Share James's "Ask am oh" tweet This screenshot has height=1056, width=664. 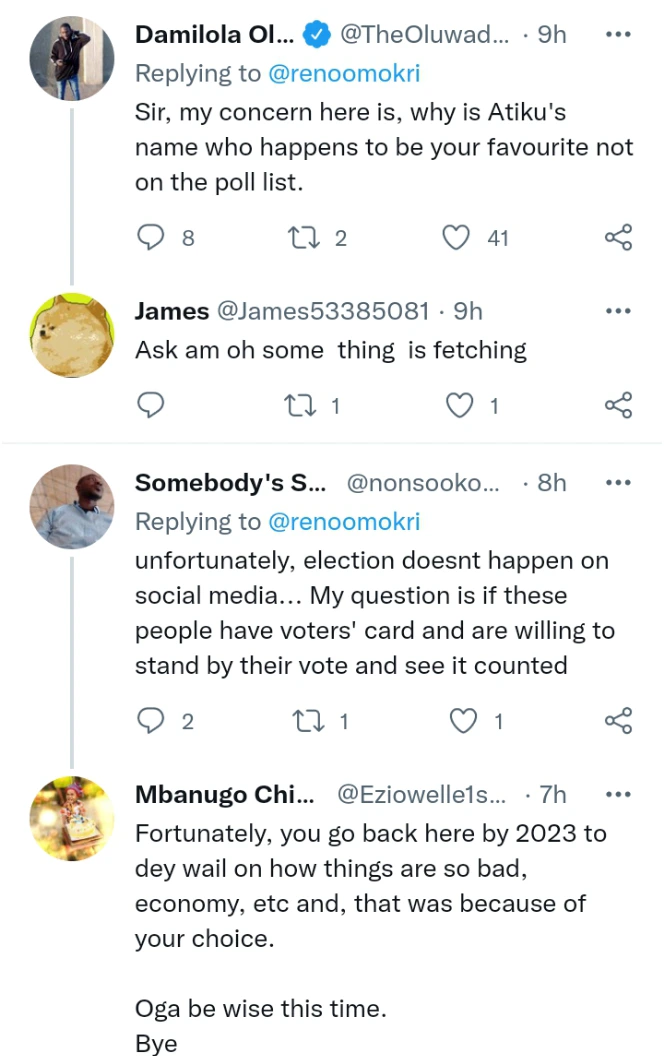pos(619,405)
